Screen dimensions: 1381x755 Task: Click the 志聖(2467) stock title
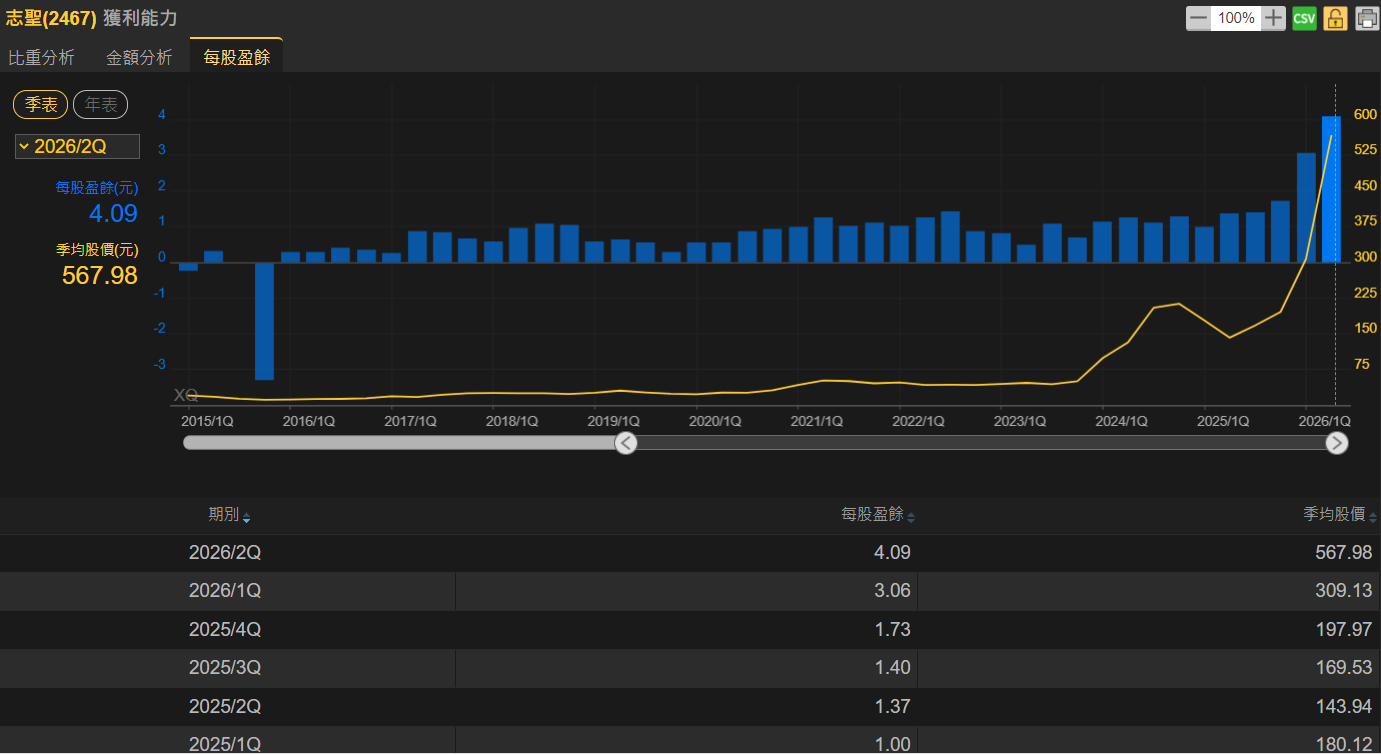(x=51, y=18)
